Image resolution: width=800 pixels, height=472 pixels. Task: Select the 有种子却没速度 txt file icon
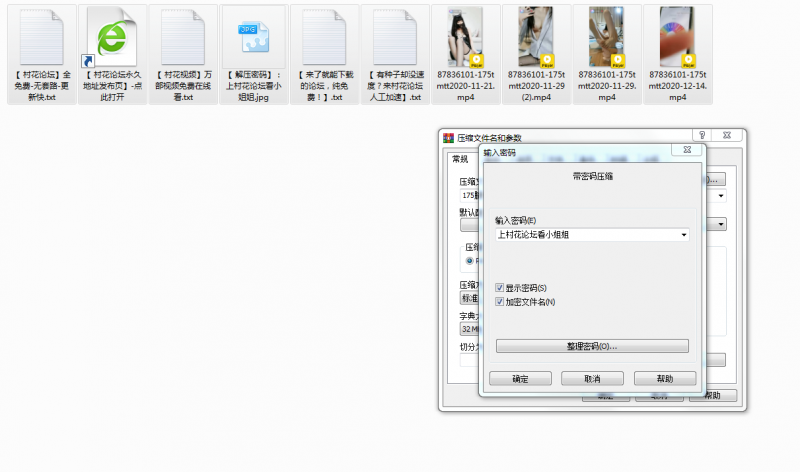click(x=395, y=37)
